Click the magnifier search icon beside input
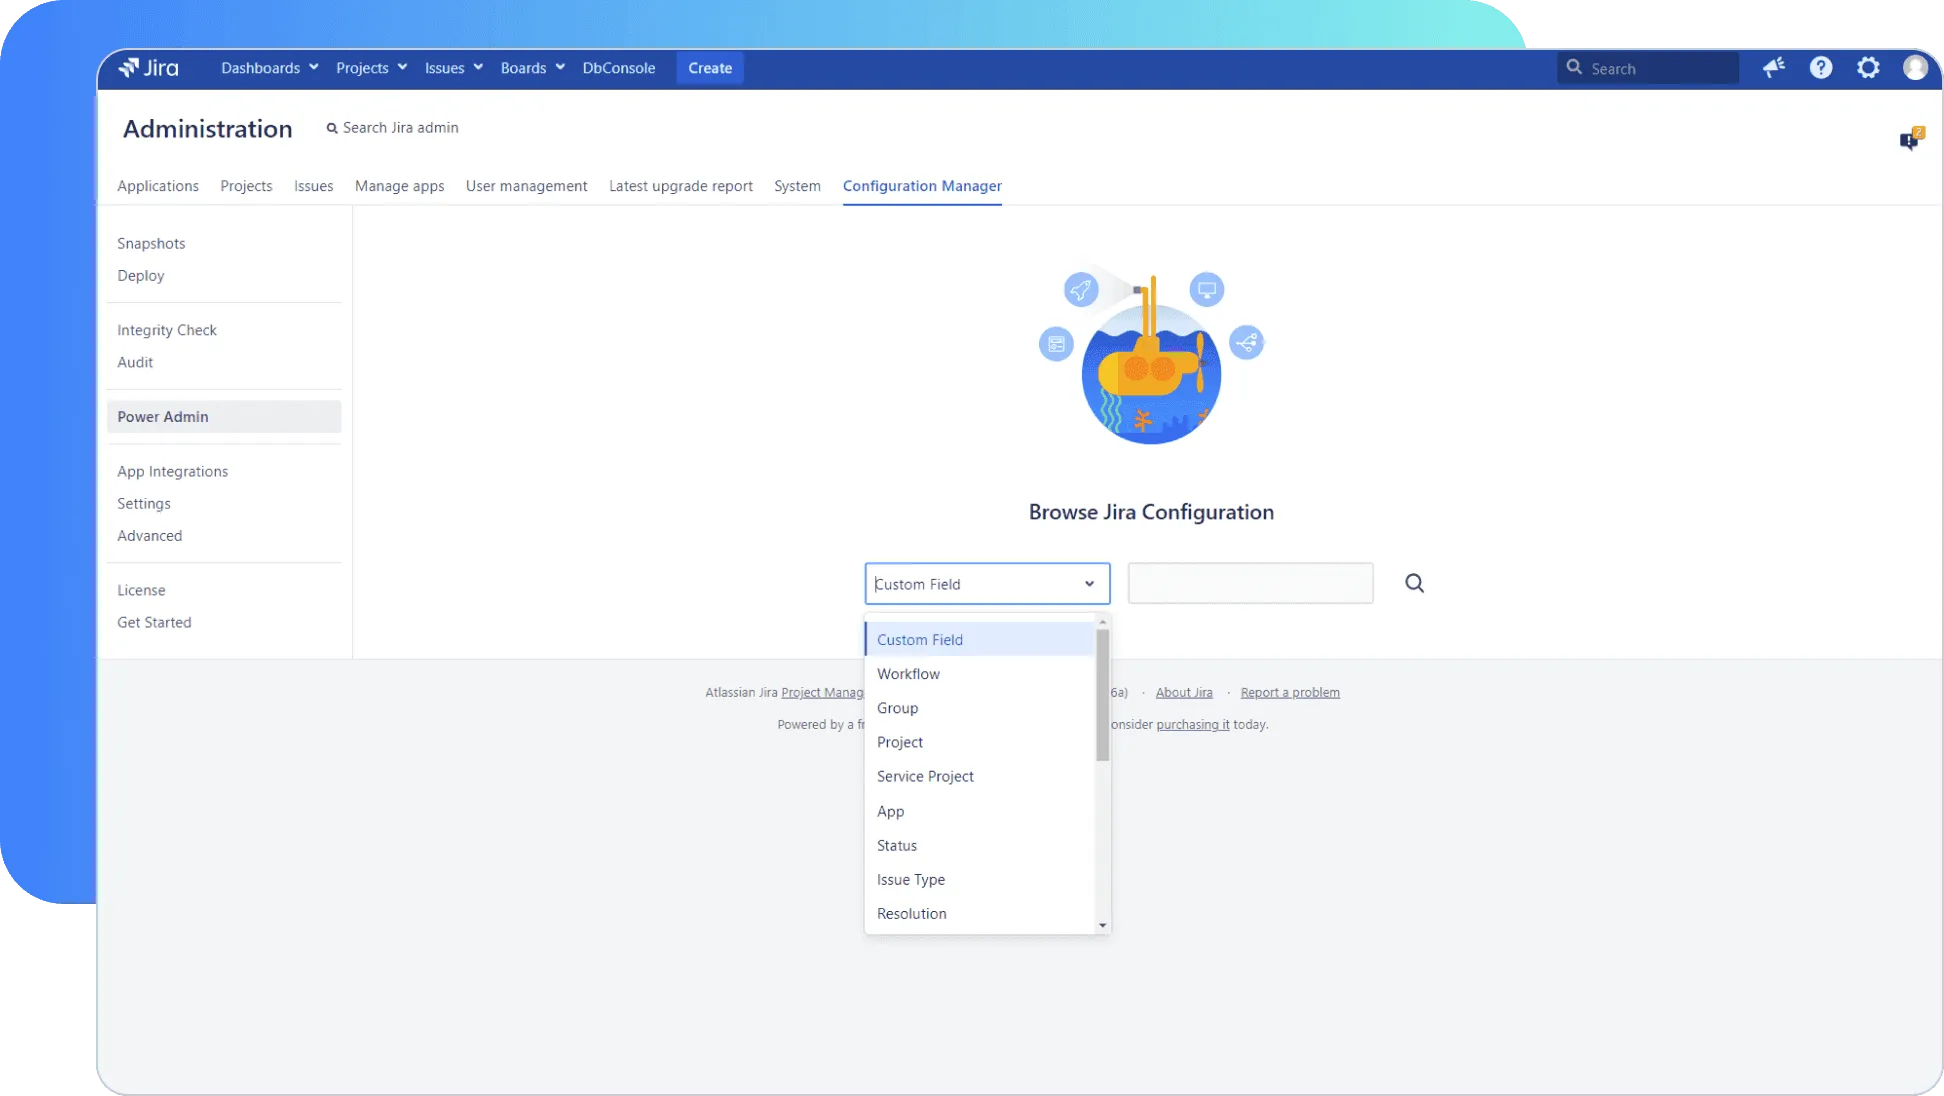 [1414, 583]
